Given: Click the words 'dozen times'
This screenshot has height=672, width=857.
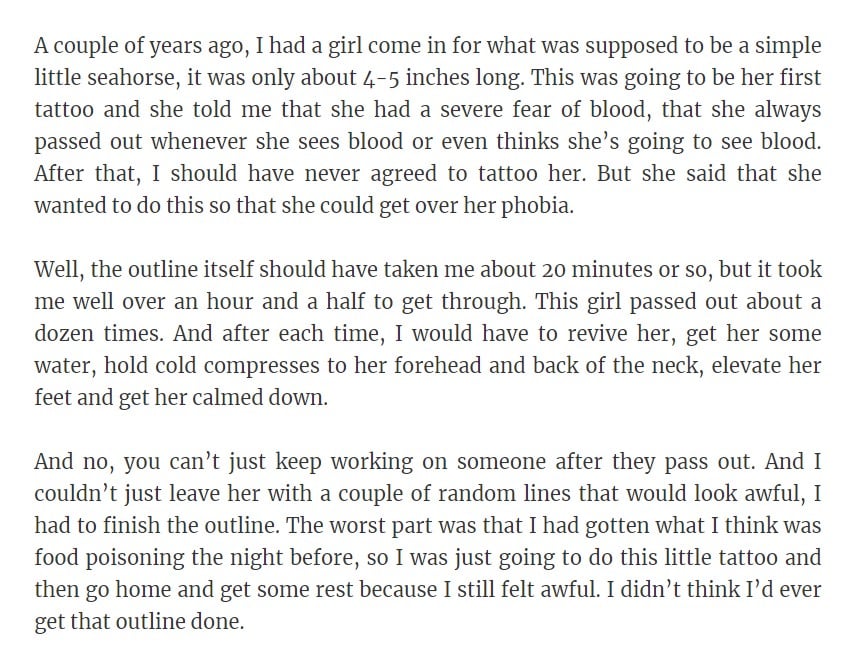Looking at the screenshot, I should (x=97, y=334).
